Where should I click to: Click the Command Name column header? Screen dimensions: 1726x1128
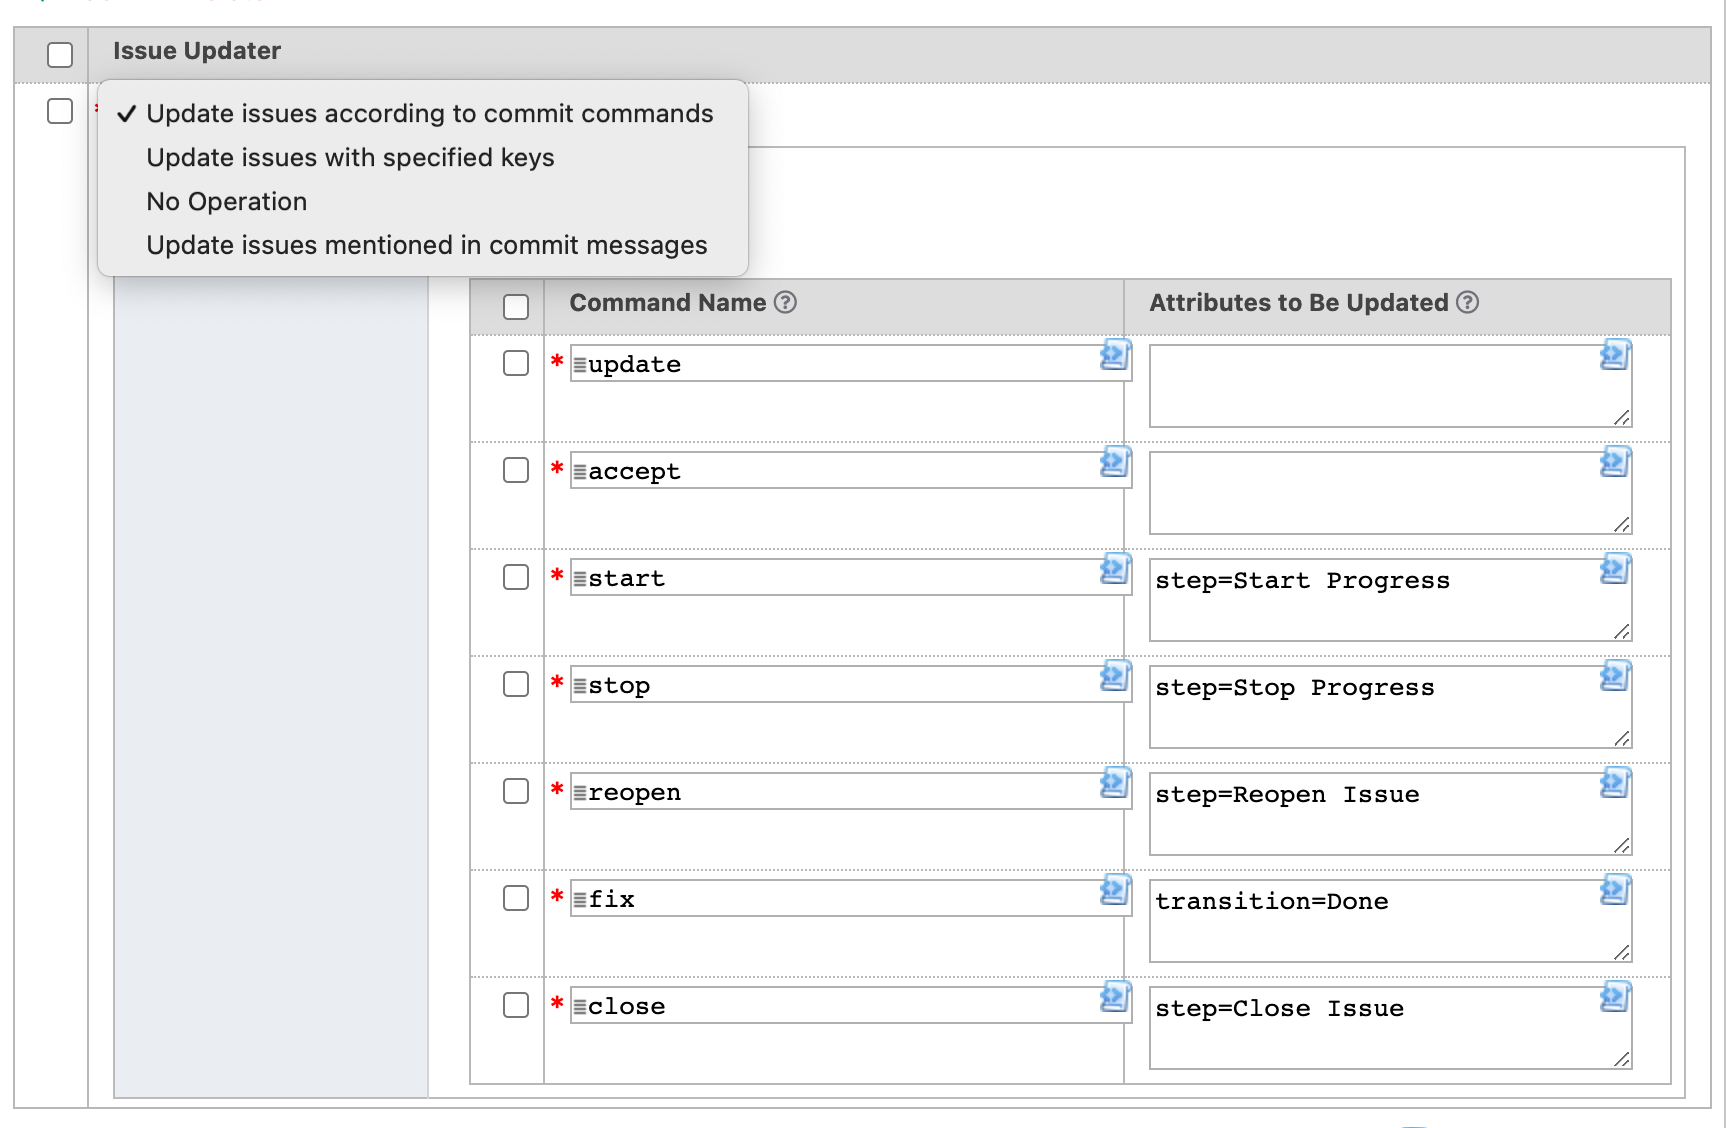tap(668, 303)
